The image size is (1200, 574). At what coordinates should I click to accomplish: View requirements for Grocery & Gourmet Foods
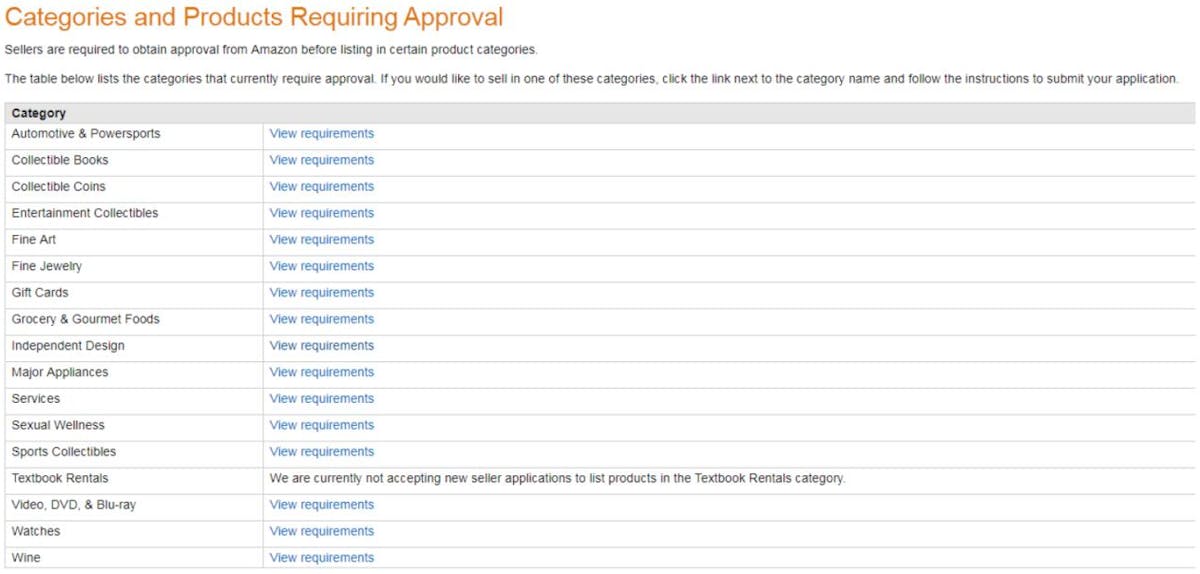(x=321, y=319)
